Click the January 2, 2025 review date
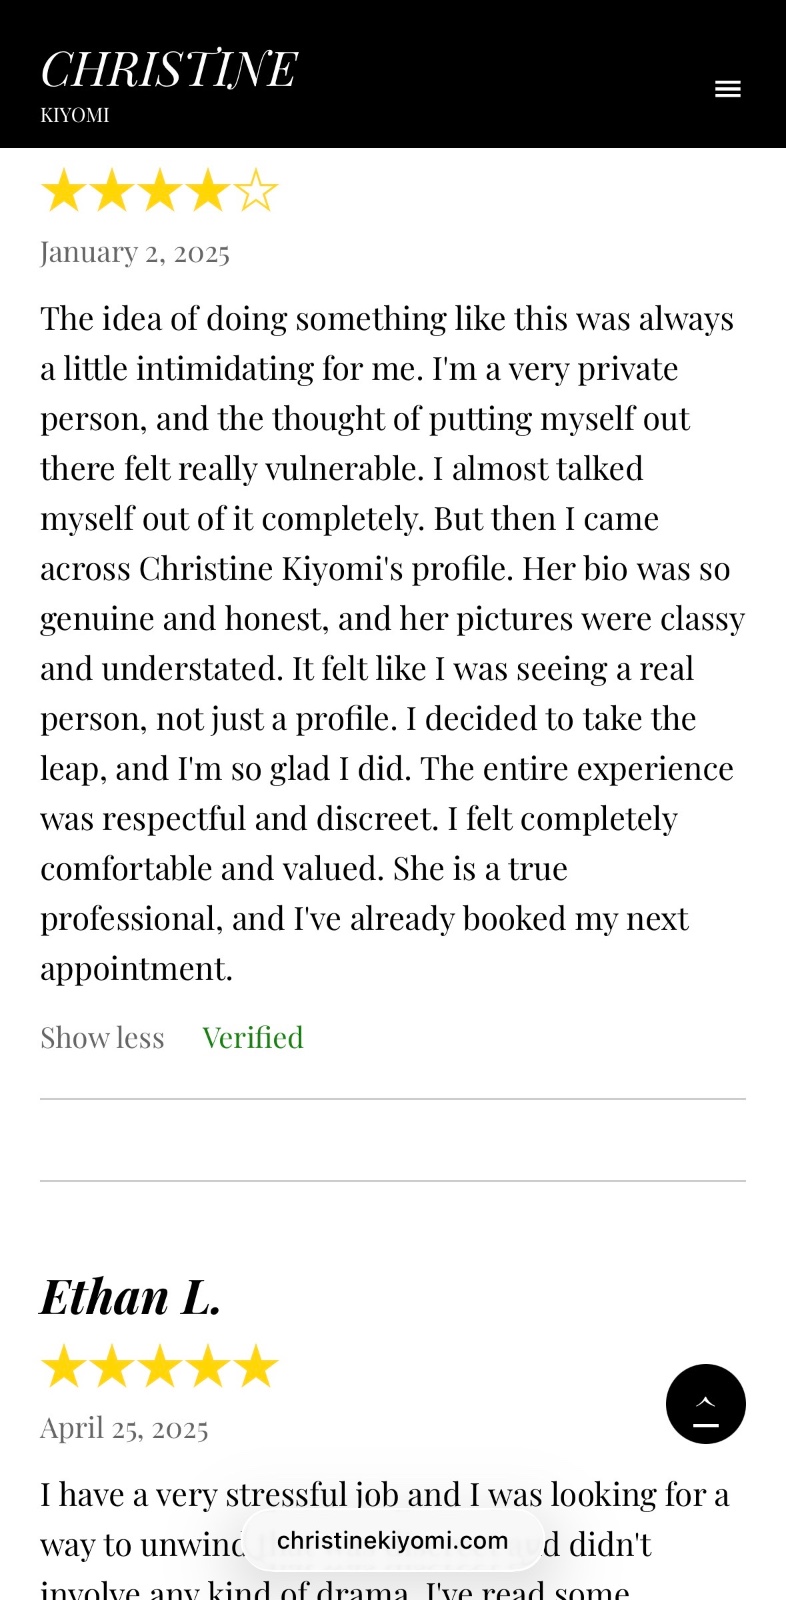786x1600 pixels. point(135,252)
